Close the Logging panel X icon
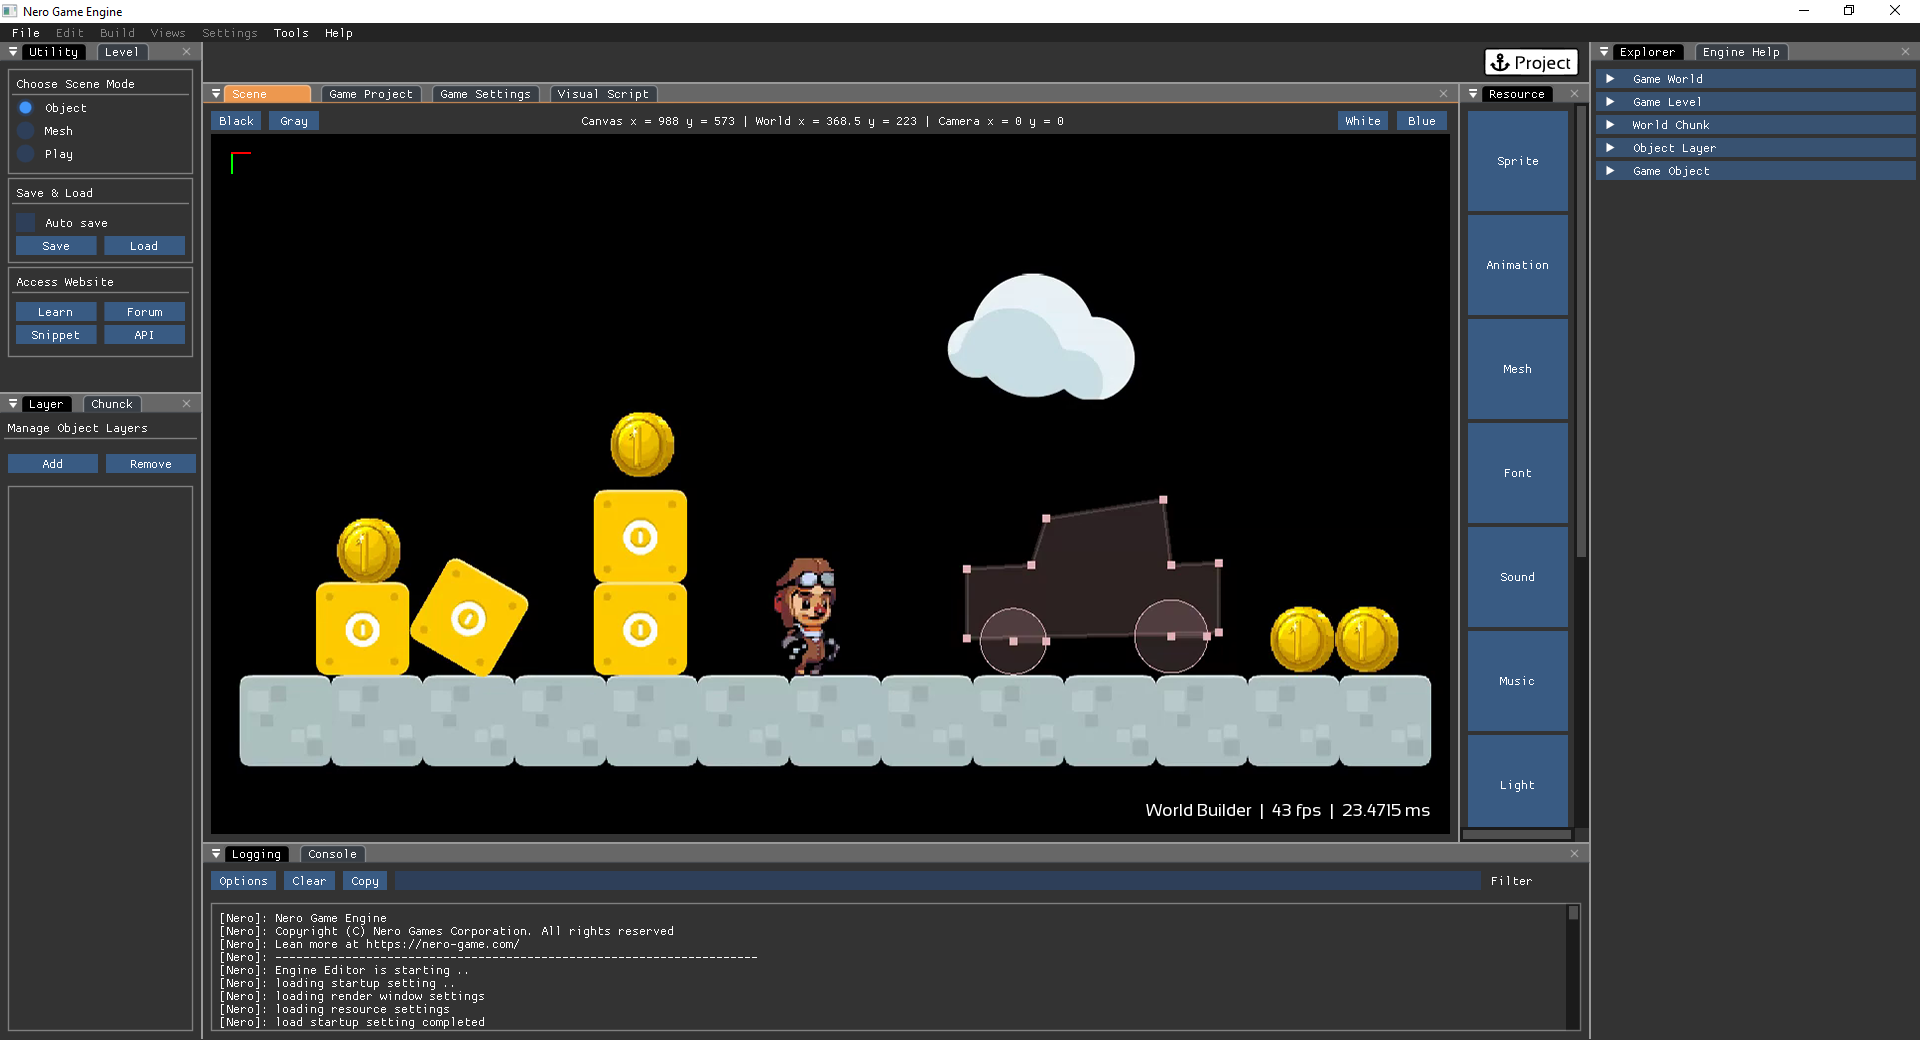Viewport: 1920px width, 1040px height. (x=1574, y=854)
